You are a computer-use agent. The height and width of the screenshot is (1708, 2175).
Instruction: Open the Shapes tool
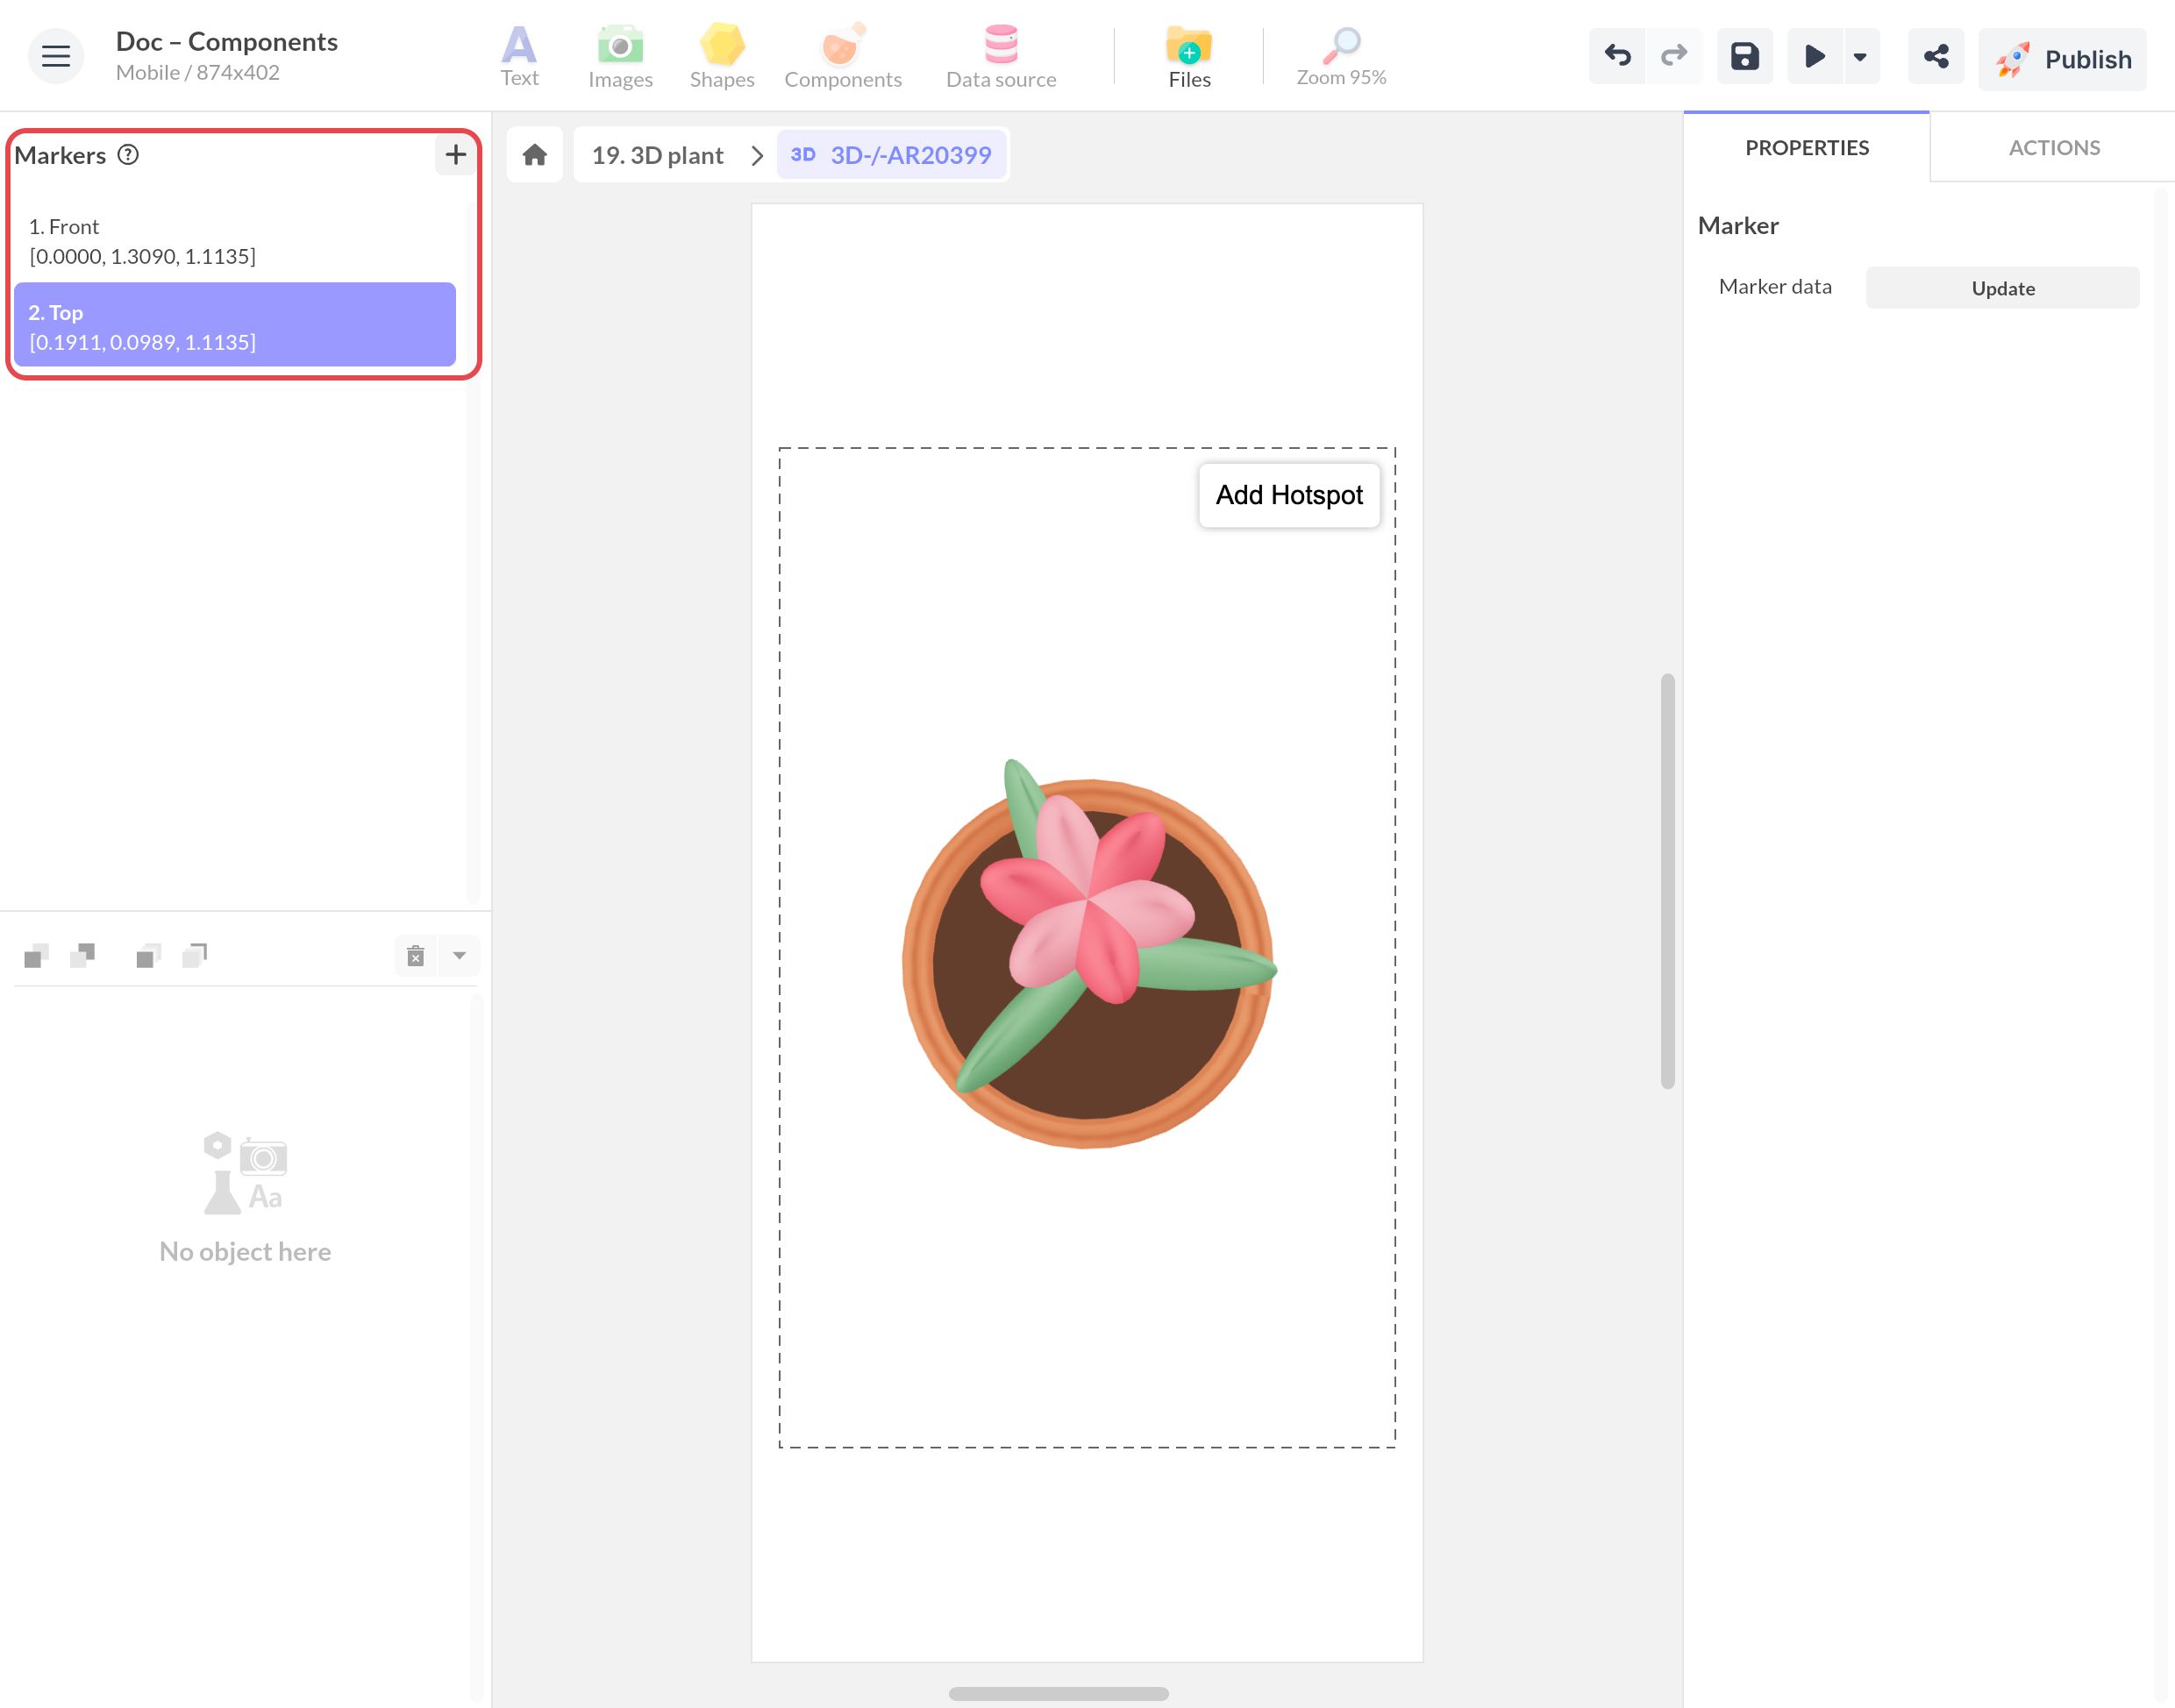[722, 57]
